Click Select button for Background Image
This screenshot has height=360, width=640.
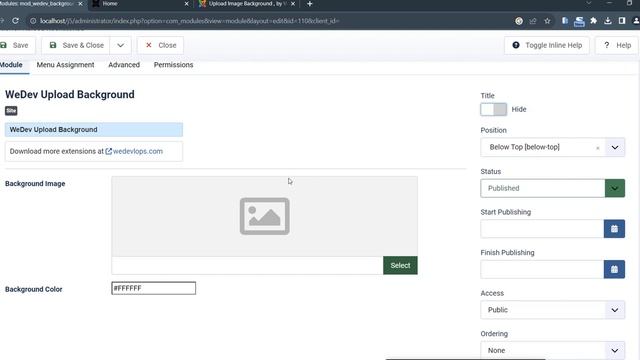click(x=400, y=265)
